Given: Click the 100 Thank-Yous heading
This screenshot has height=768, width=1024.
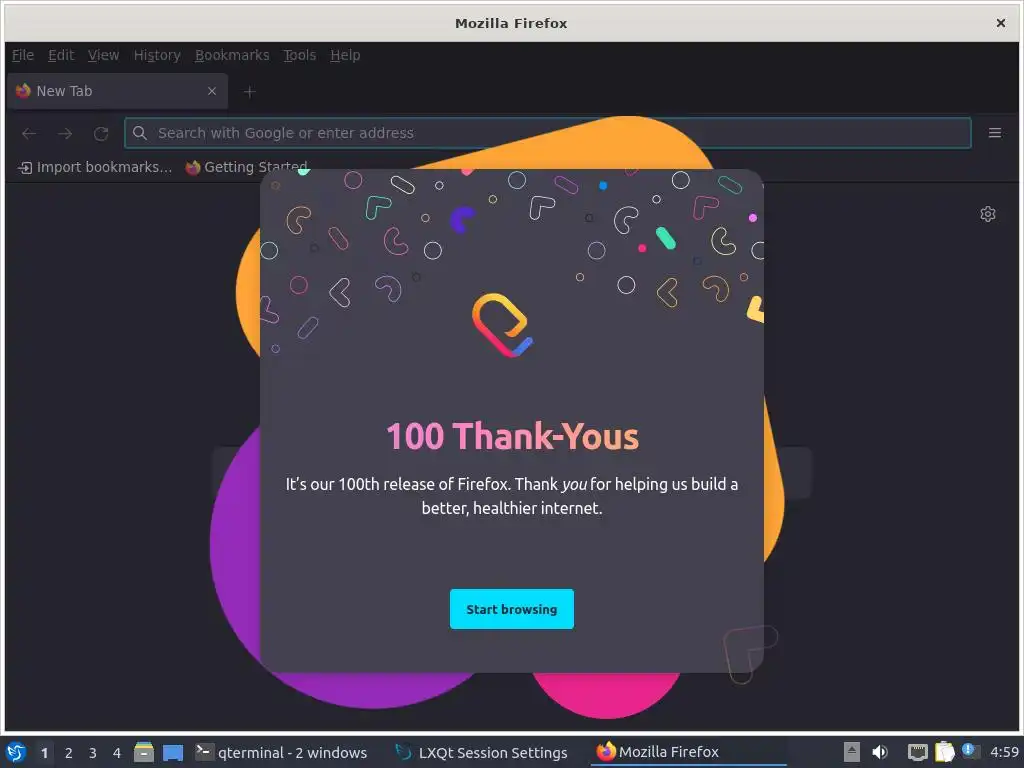Looking at the screenshot, I should point(512,436).
